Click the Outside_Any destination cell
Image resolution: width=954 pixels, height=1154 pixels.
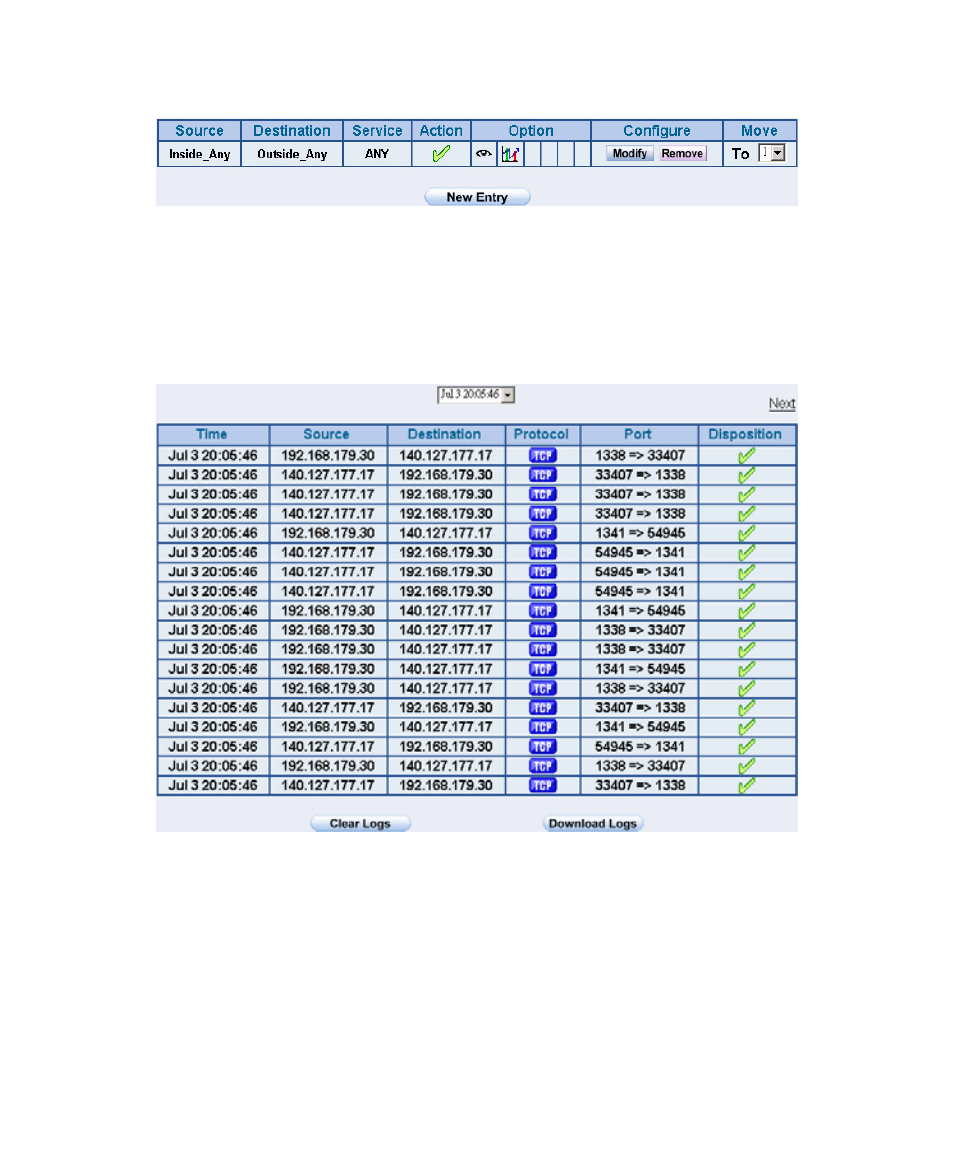(x=292, y=154)
